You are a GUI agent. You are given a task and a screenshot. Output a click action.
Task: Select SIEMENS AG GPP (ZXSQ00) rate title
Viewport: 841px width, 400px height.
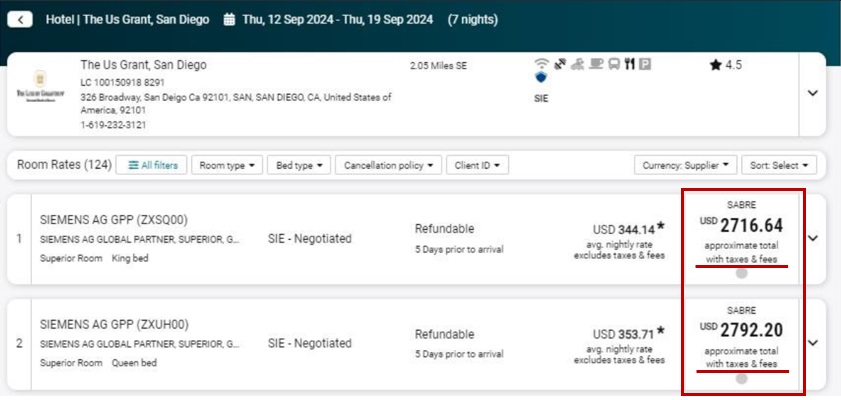click(114, 220)
